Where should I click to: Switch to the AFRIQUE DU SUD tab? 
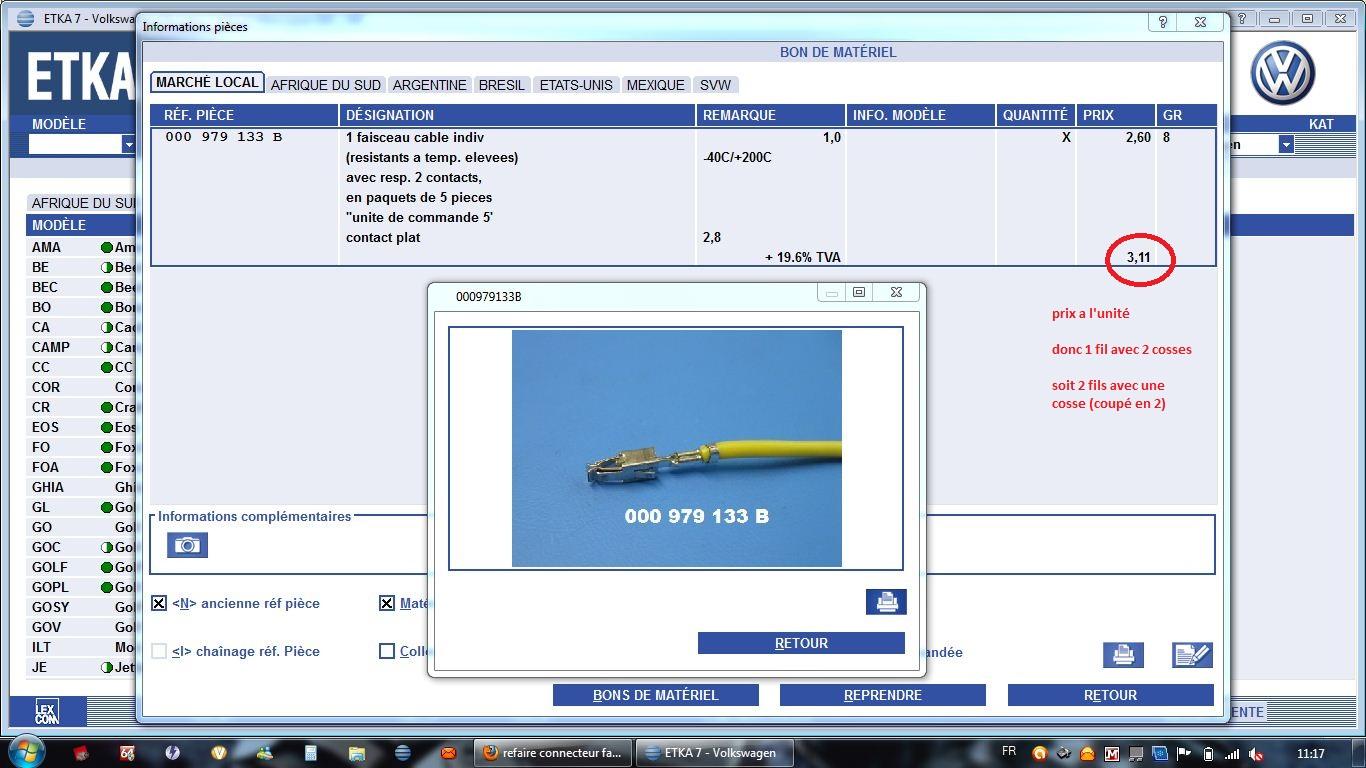(x=326, y=85)
